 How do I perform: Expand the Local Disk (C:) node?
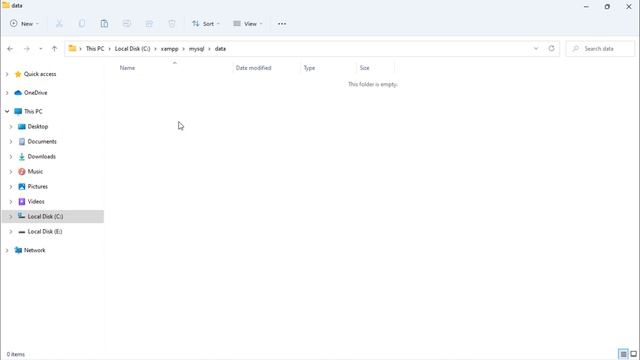pos(11,216)
